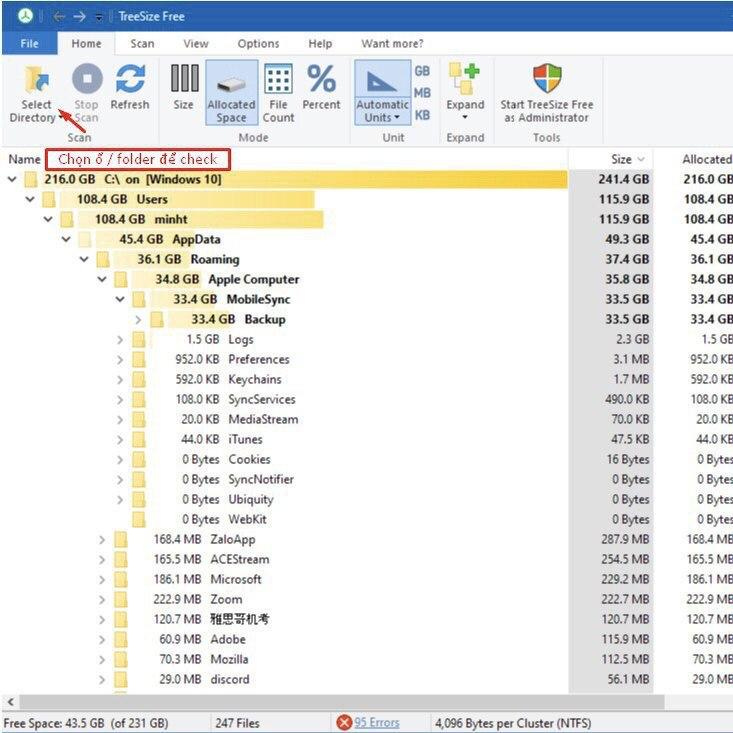Screen dimensions: 733x733
Task: Collapse the Roaming folder node
Action: click(x=84, y=259)
